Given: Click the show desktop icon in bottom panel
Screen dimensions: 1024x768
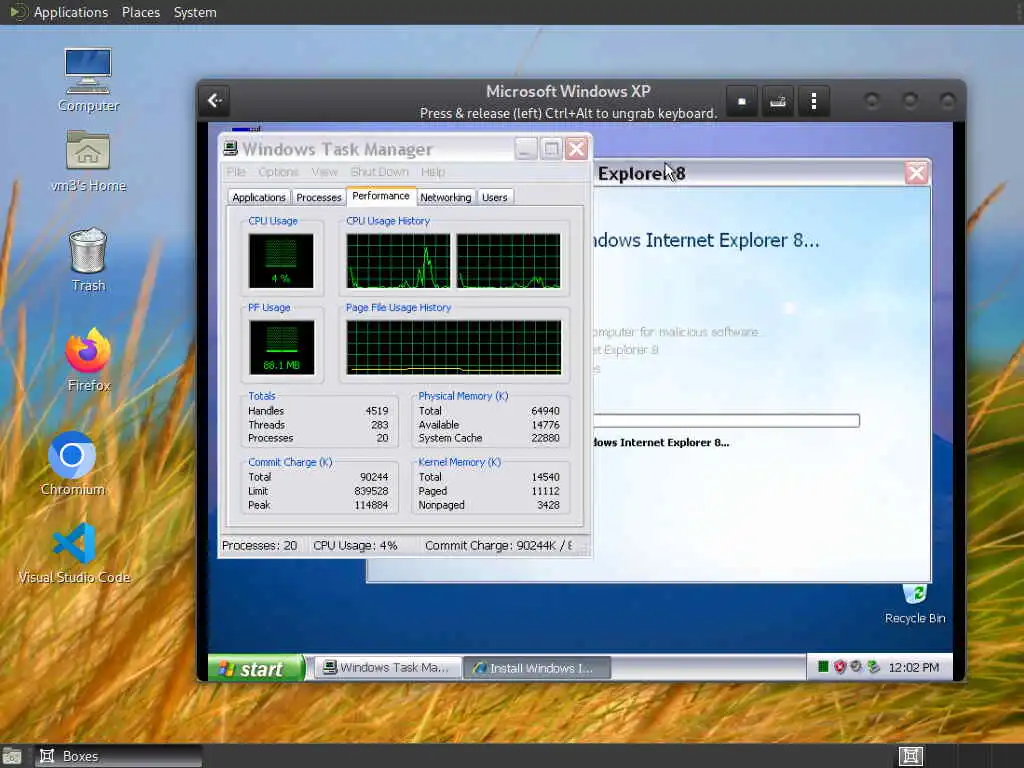Looking at the screenshot, I should tap(12, 757).
